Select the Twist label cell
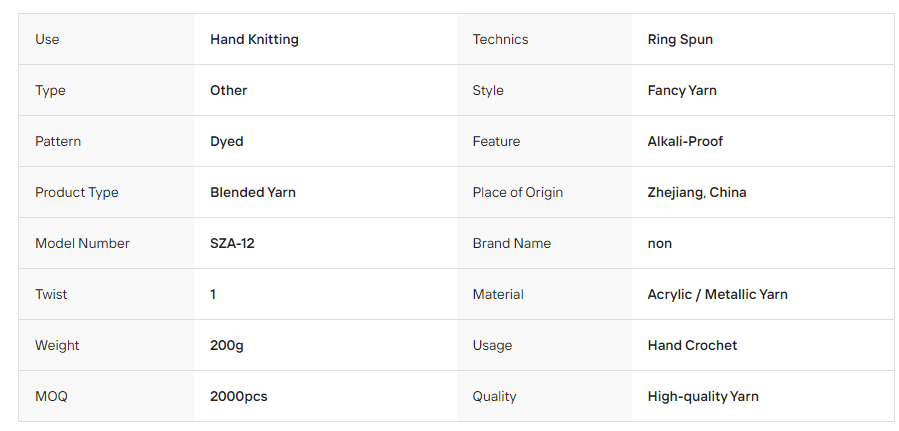 (106, 295)
